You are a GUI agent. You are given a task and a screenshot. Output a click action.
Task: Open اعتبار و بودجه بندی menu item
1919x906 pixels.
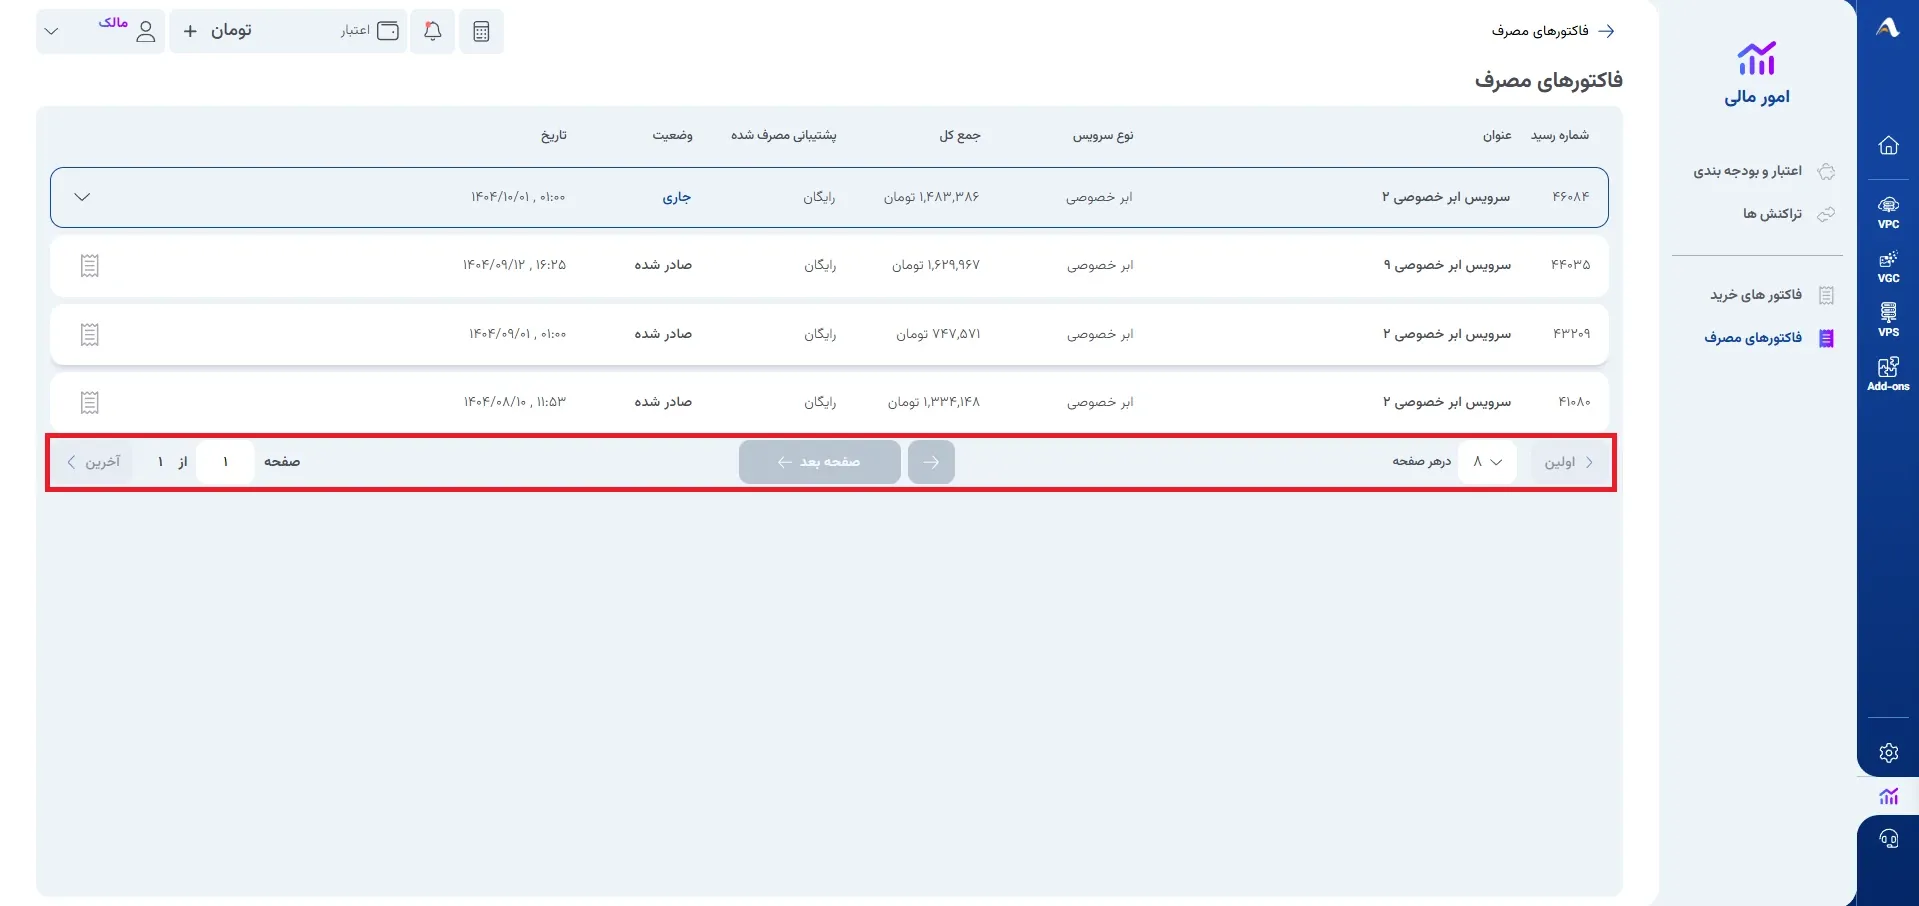[1764, 171]
